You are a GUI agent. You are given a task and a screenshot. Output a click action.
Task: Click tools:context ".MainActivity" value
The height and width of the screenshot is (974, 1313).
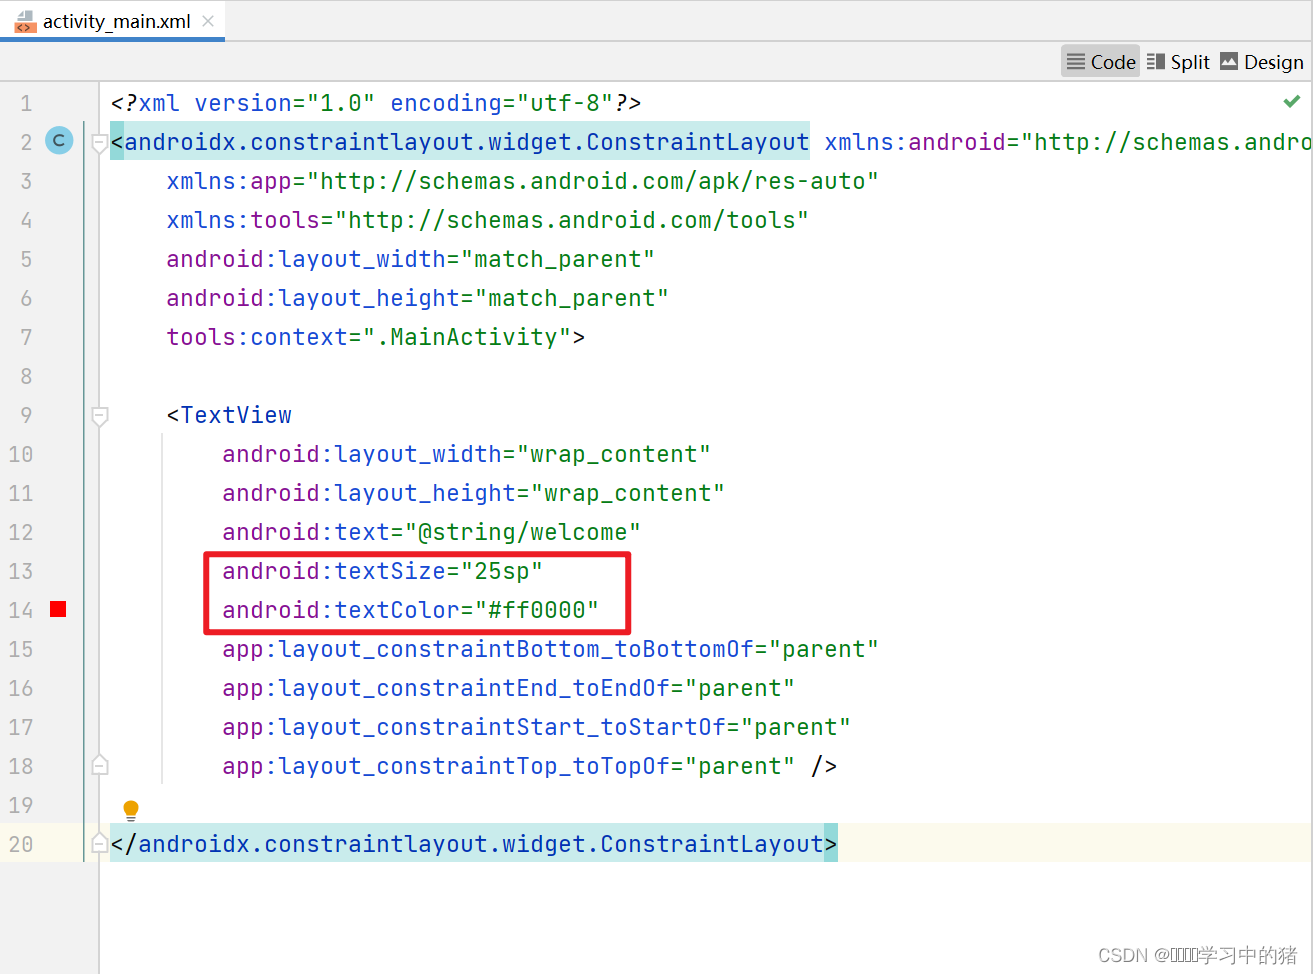coord(467,337)
